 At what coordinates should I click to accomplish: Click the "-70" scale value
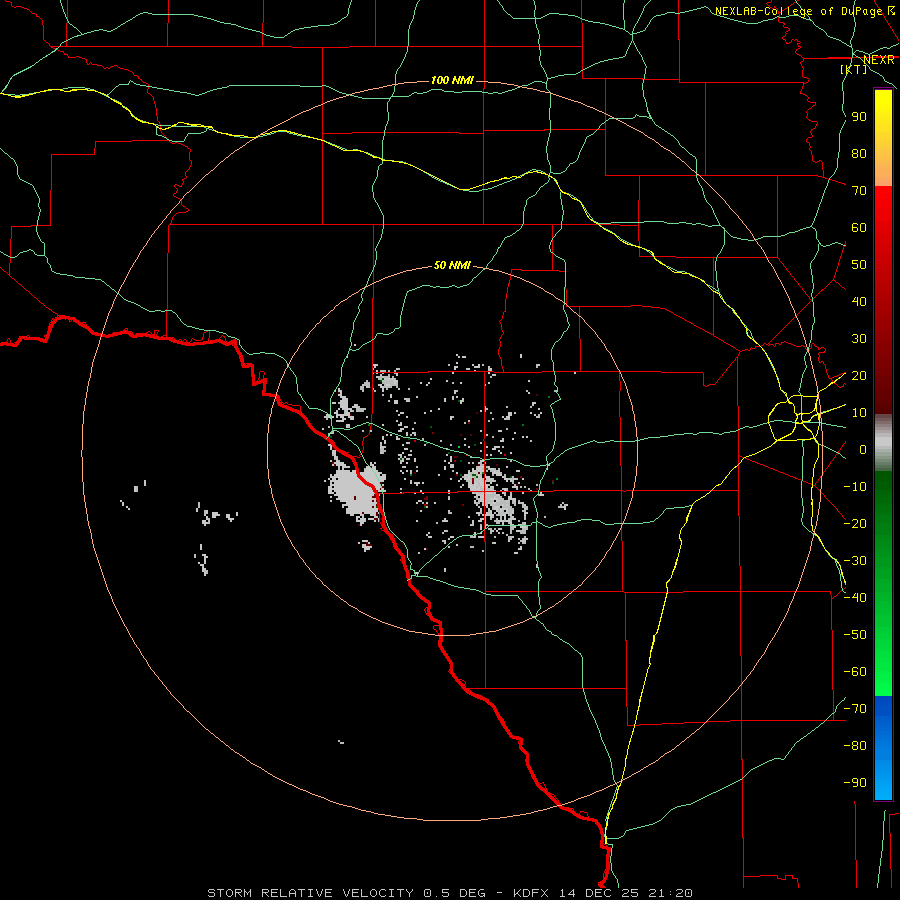(855, 709)
